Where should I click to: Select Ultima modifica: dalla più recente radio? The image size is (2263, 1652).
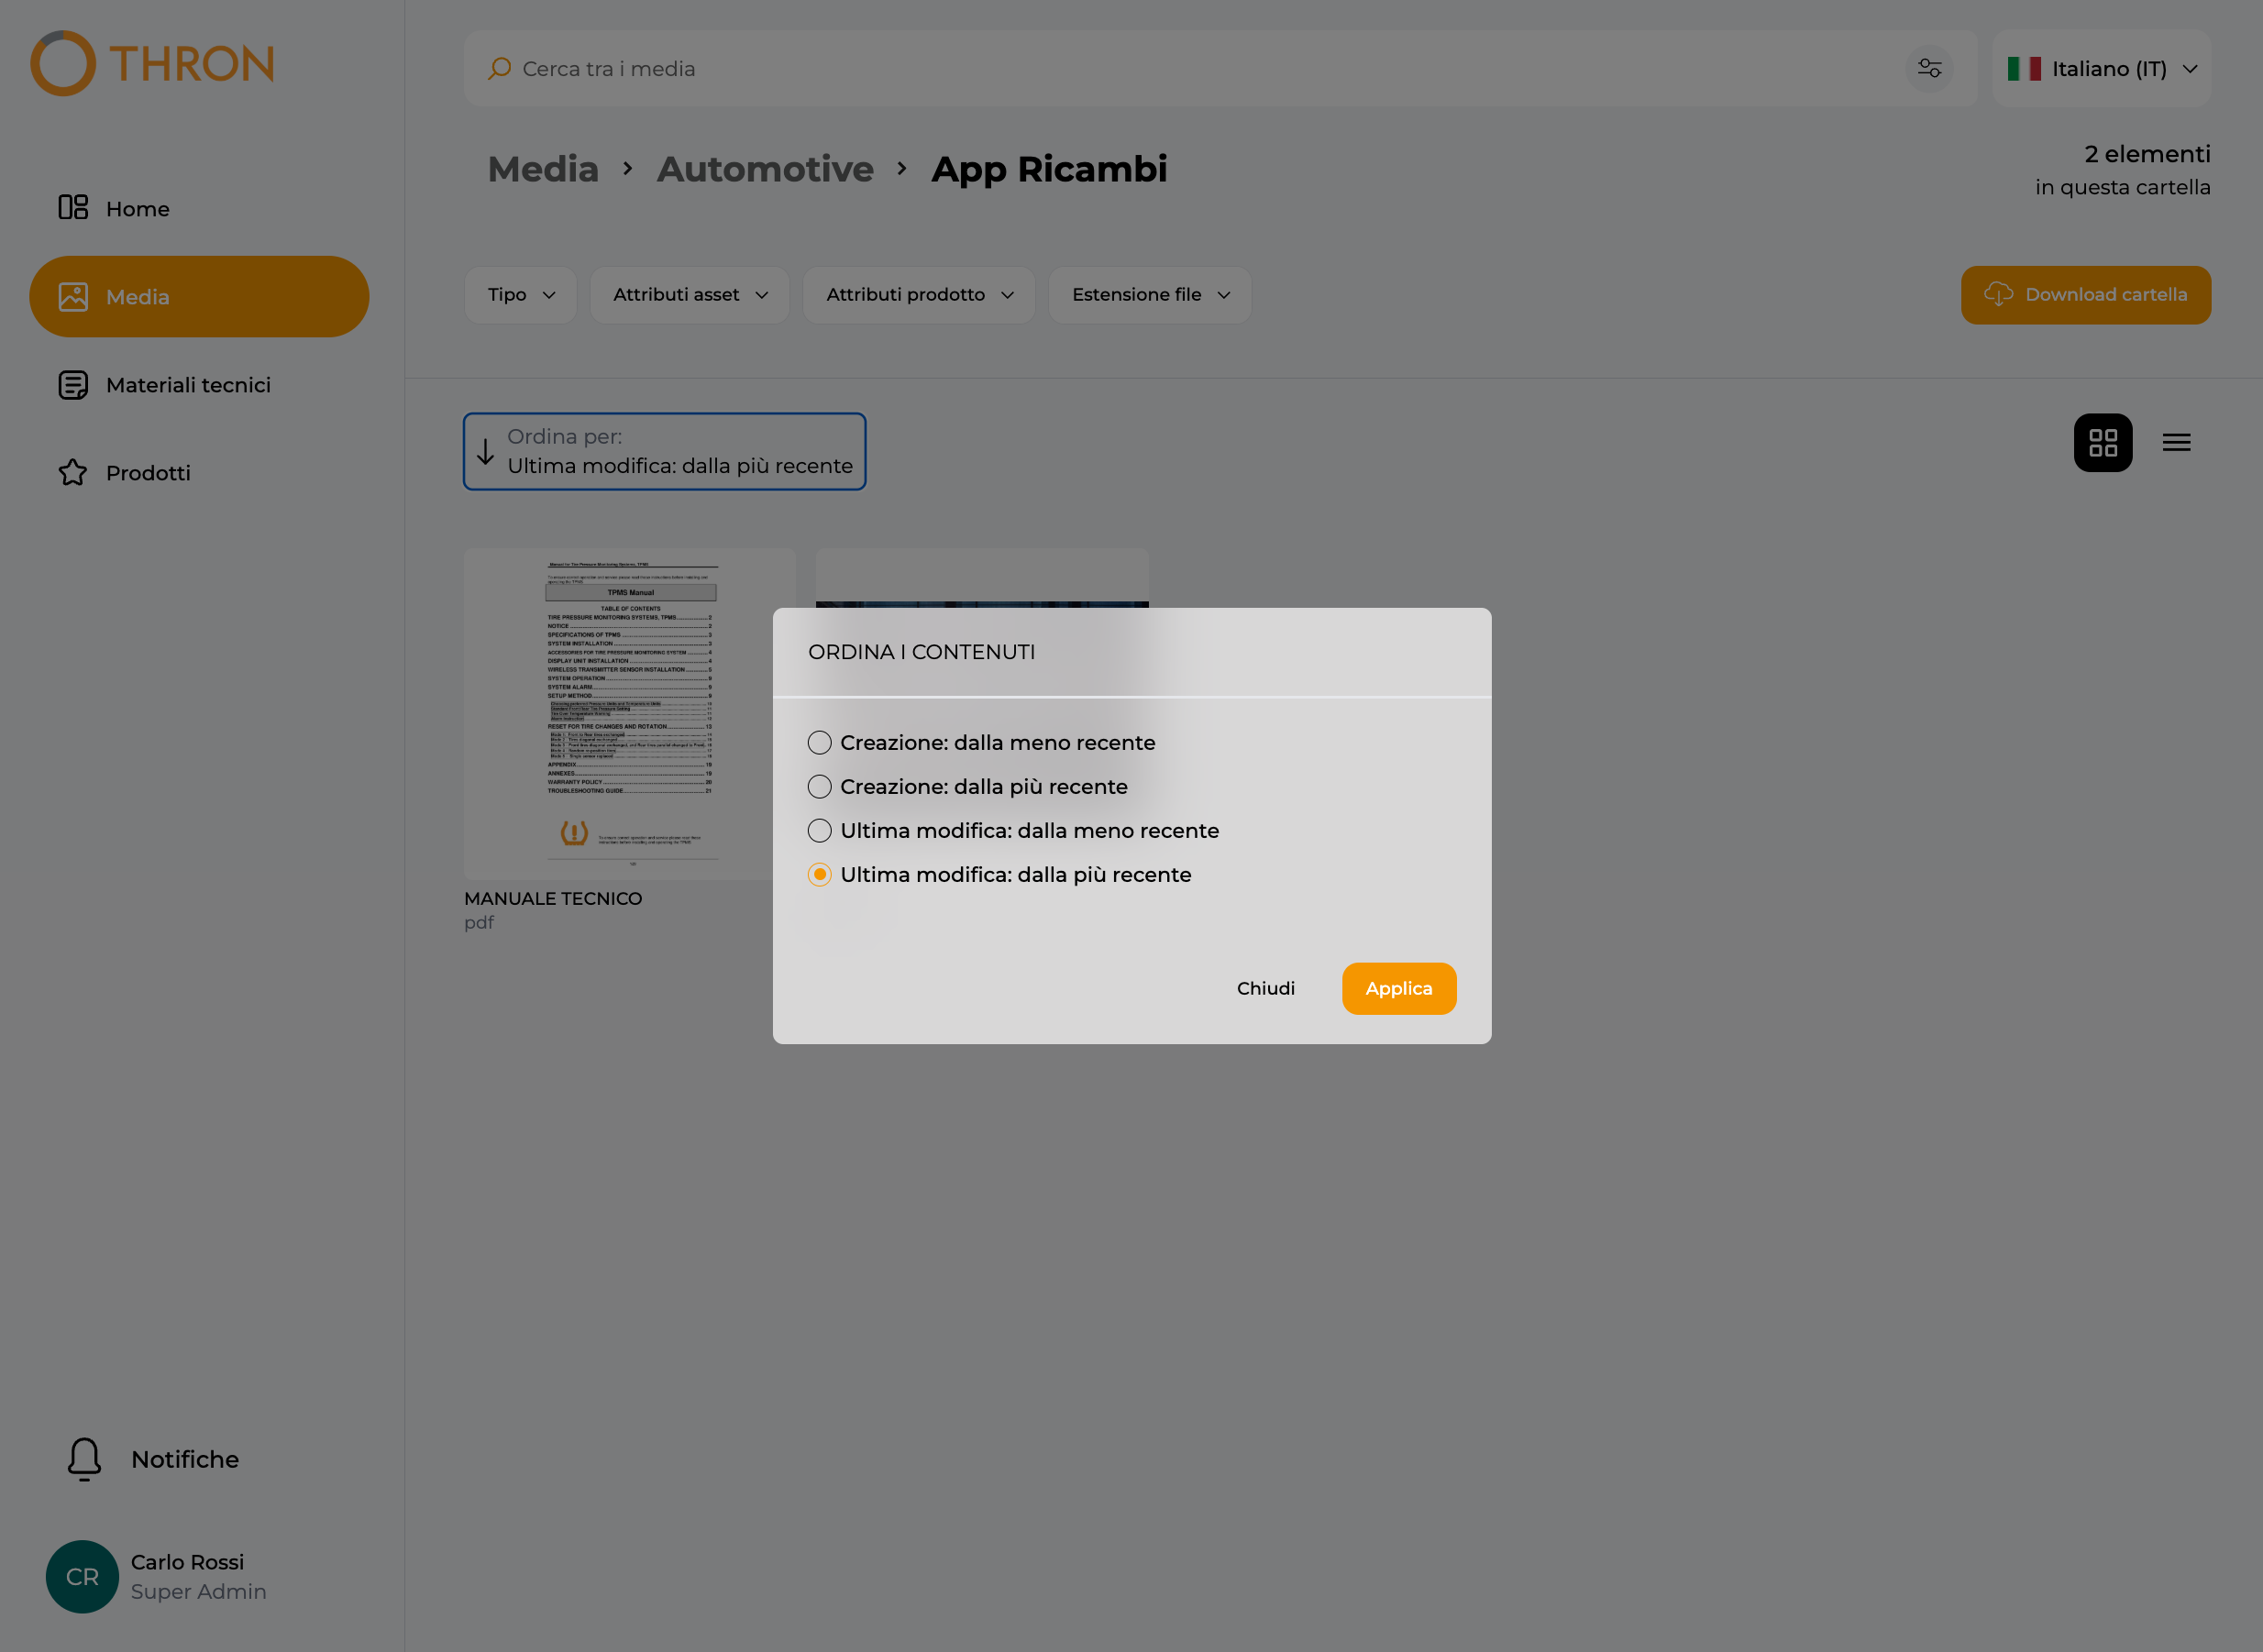pos(819,875)
